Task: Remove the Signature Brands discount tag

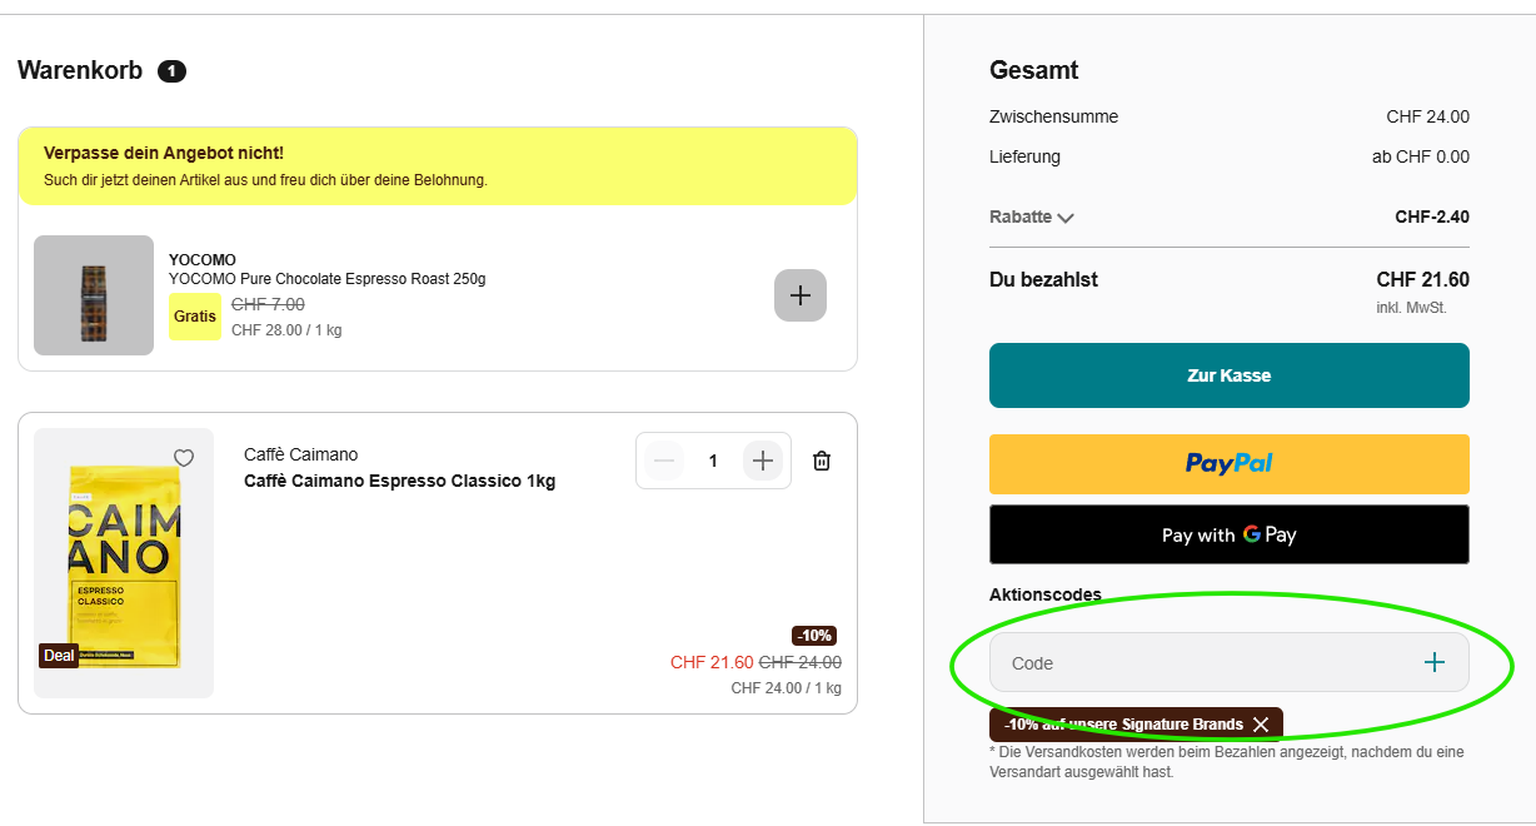Action: 1261,724
